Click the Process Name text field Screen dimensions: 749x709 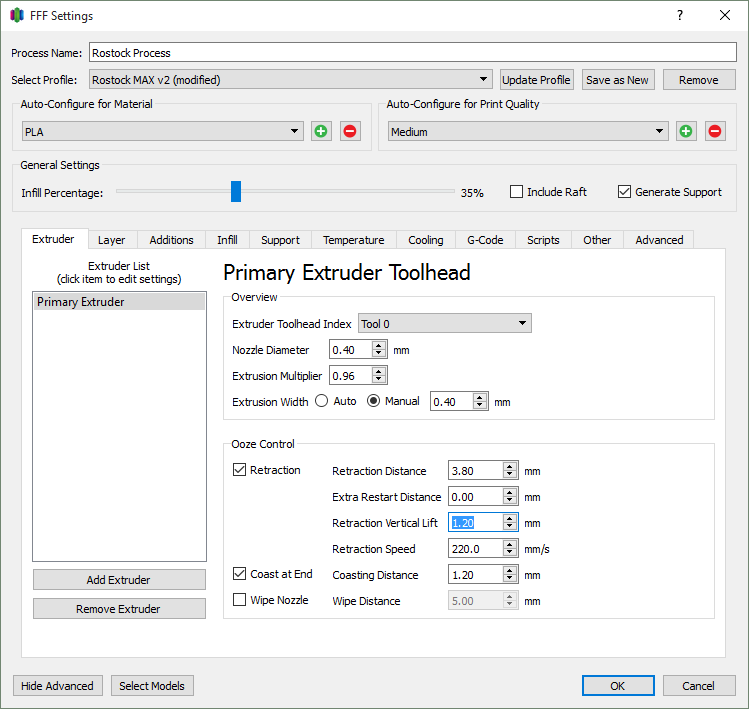point(412,53)
